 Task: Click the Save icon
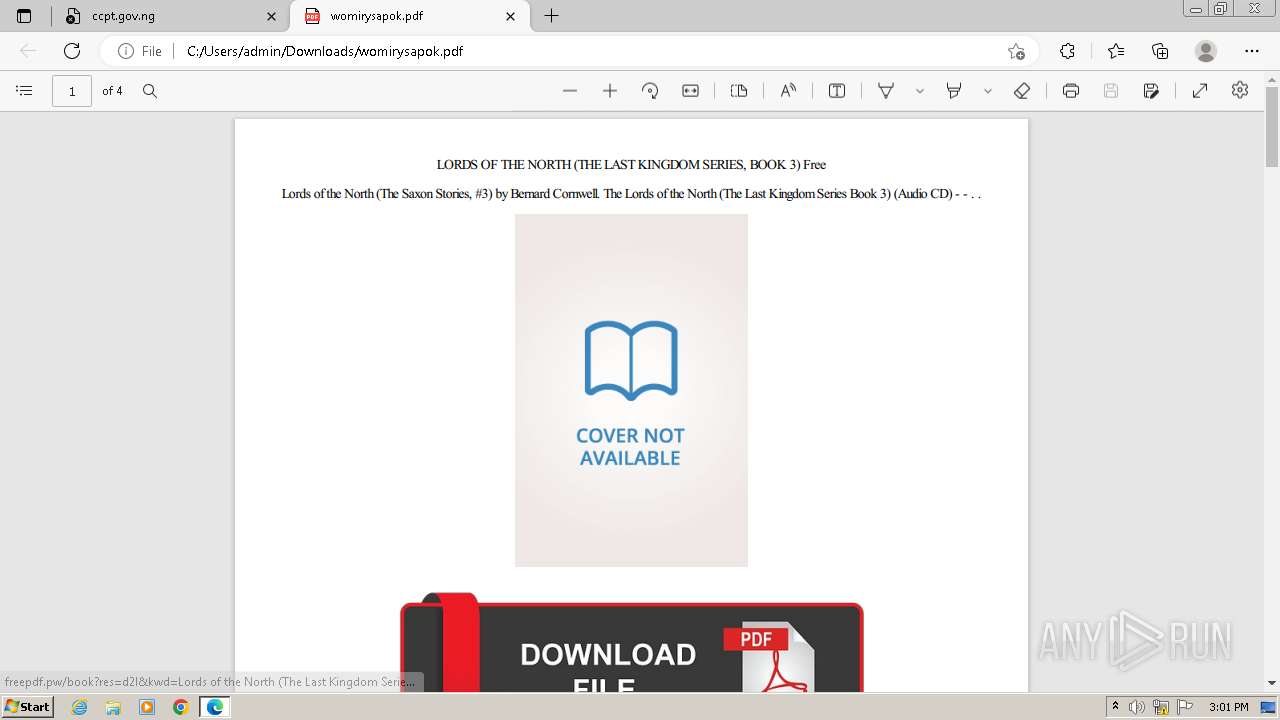pyautogui.click(x=1111, y=91)
